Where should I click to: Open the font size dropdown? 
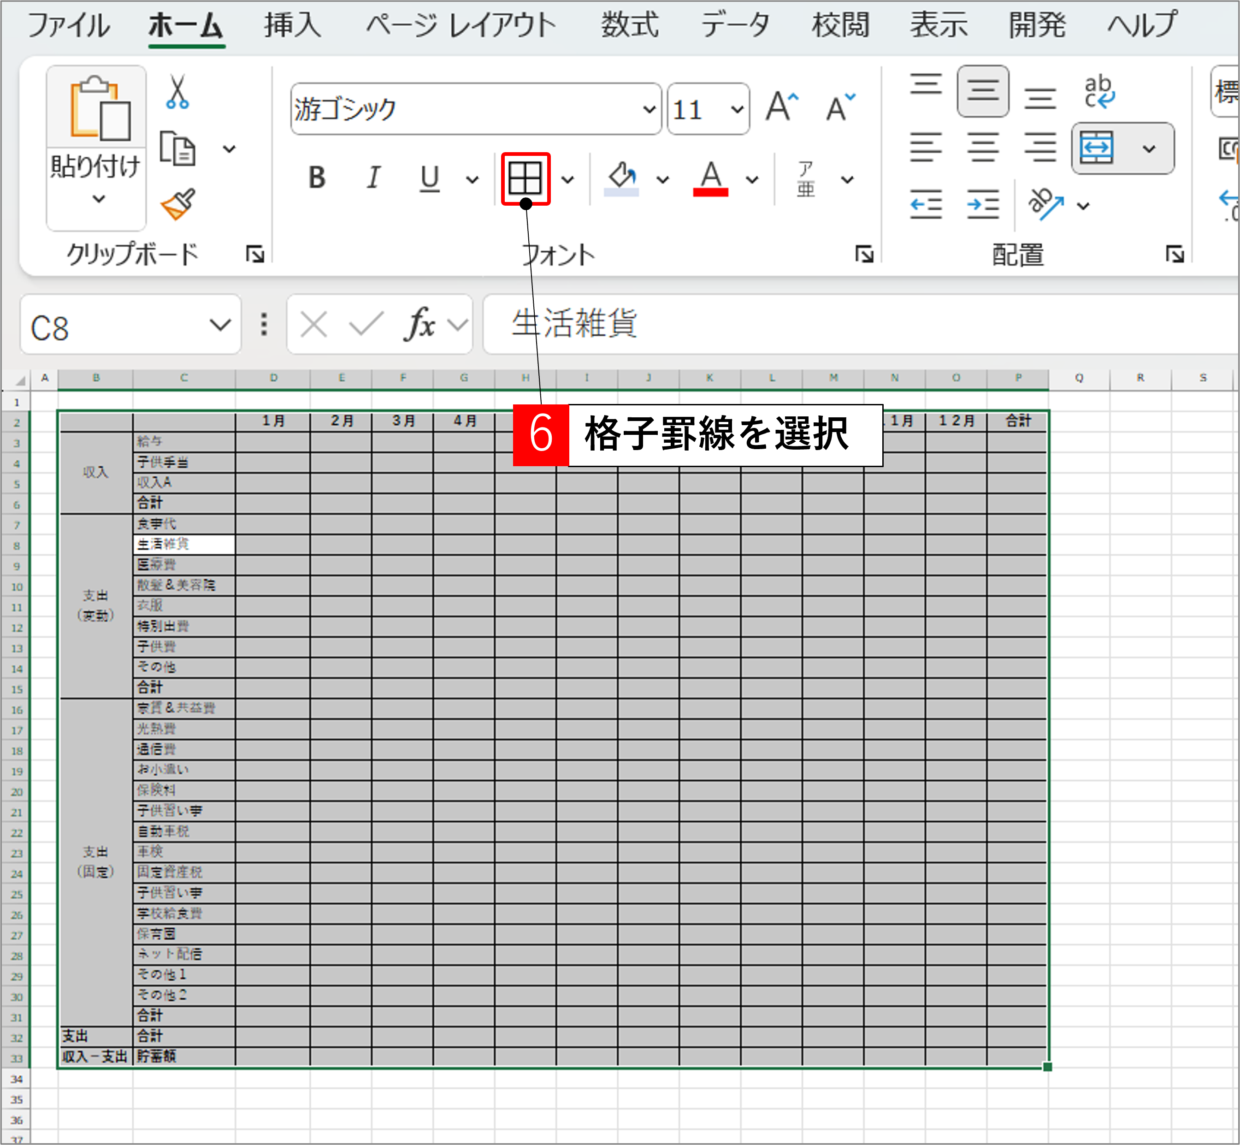tap(737, 108)
